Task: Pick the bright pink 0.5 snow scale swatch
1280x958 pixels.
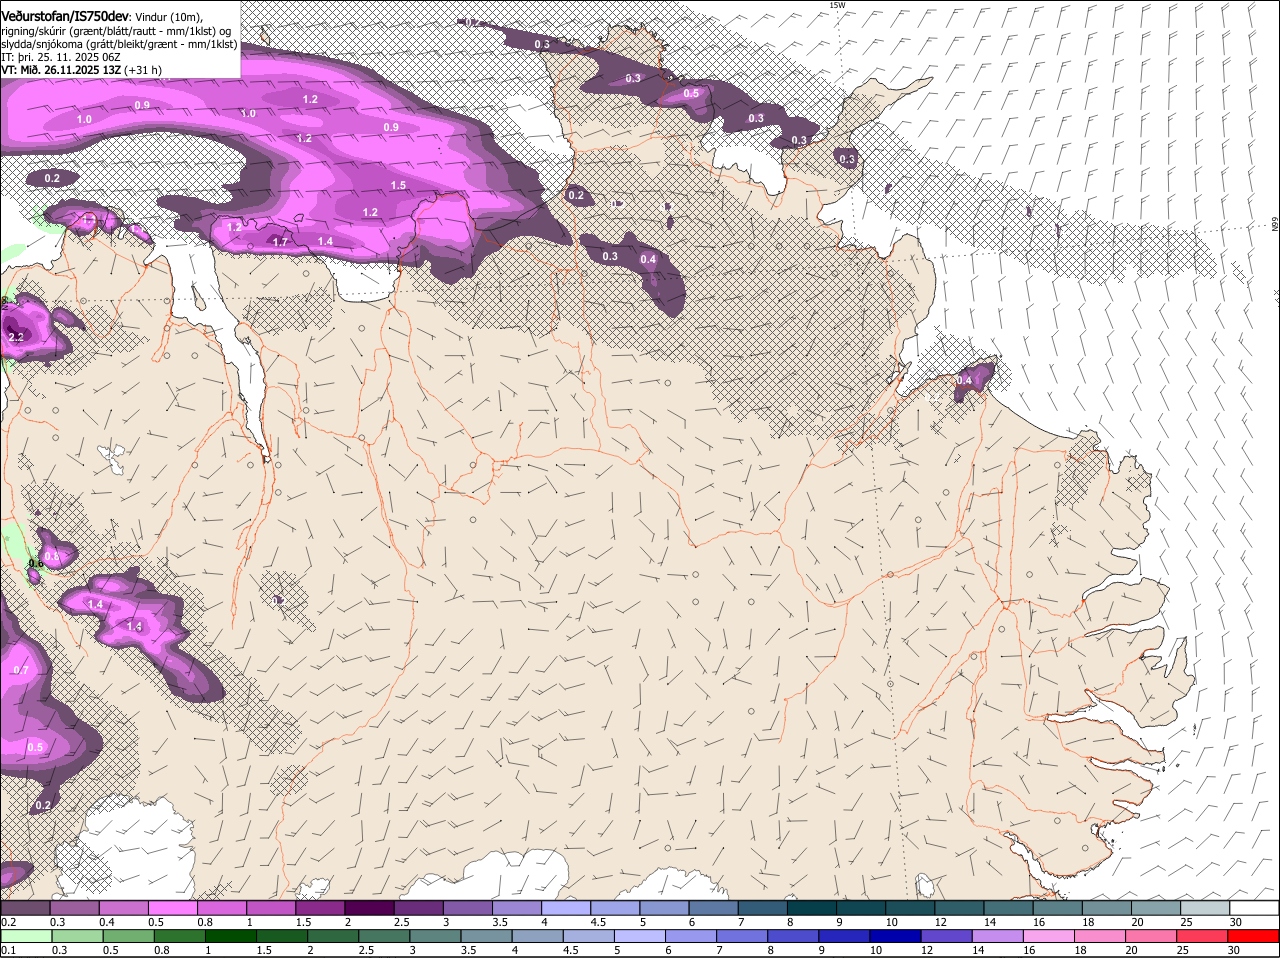Action: tap(172, 908)
